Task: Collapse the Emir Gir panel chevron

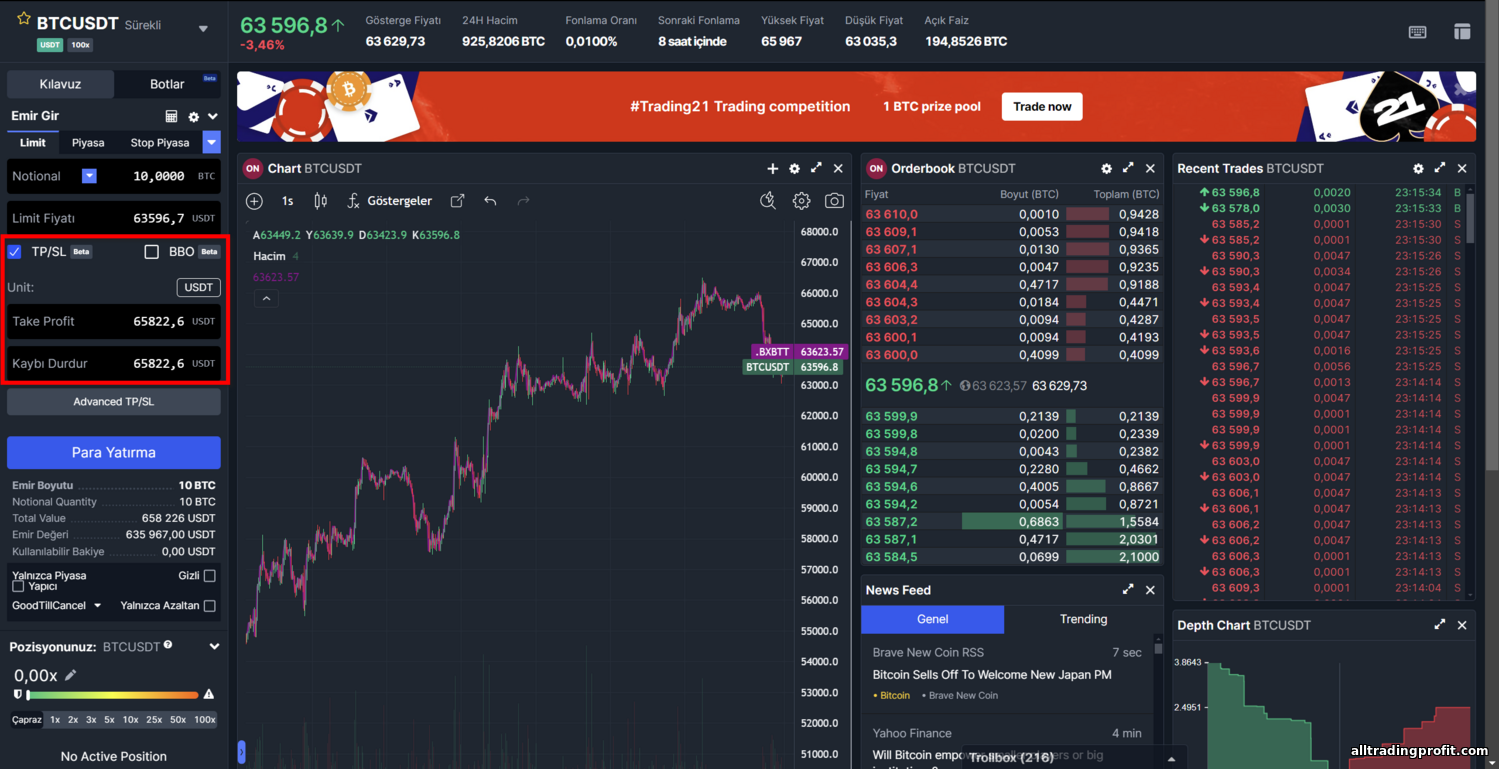Action: tap(213, 117)
